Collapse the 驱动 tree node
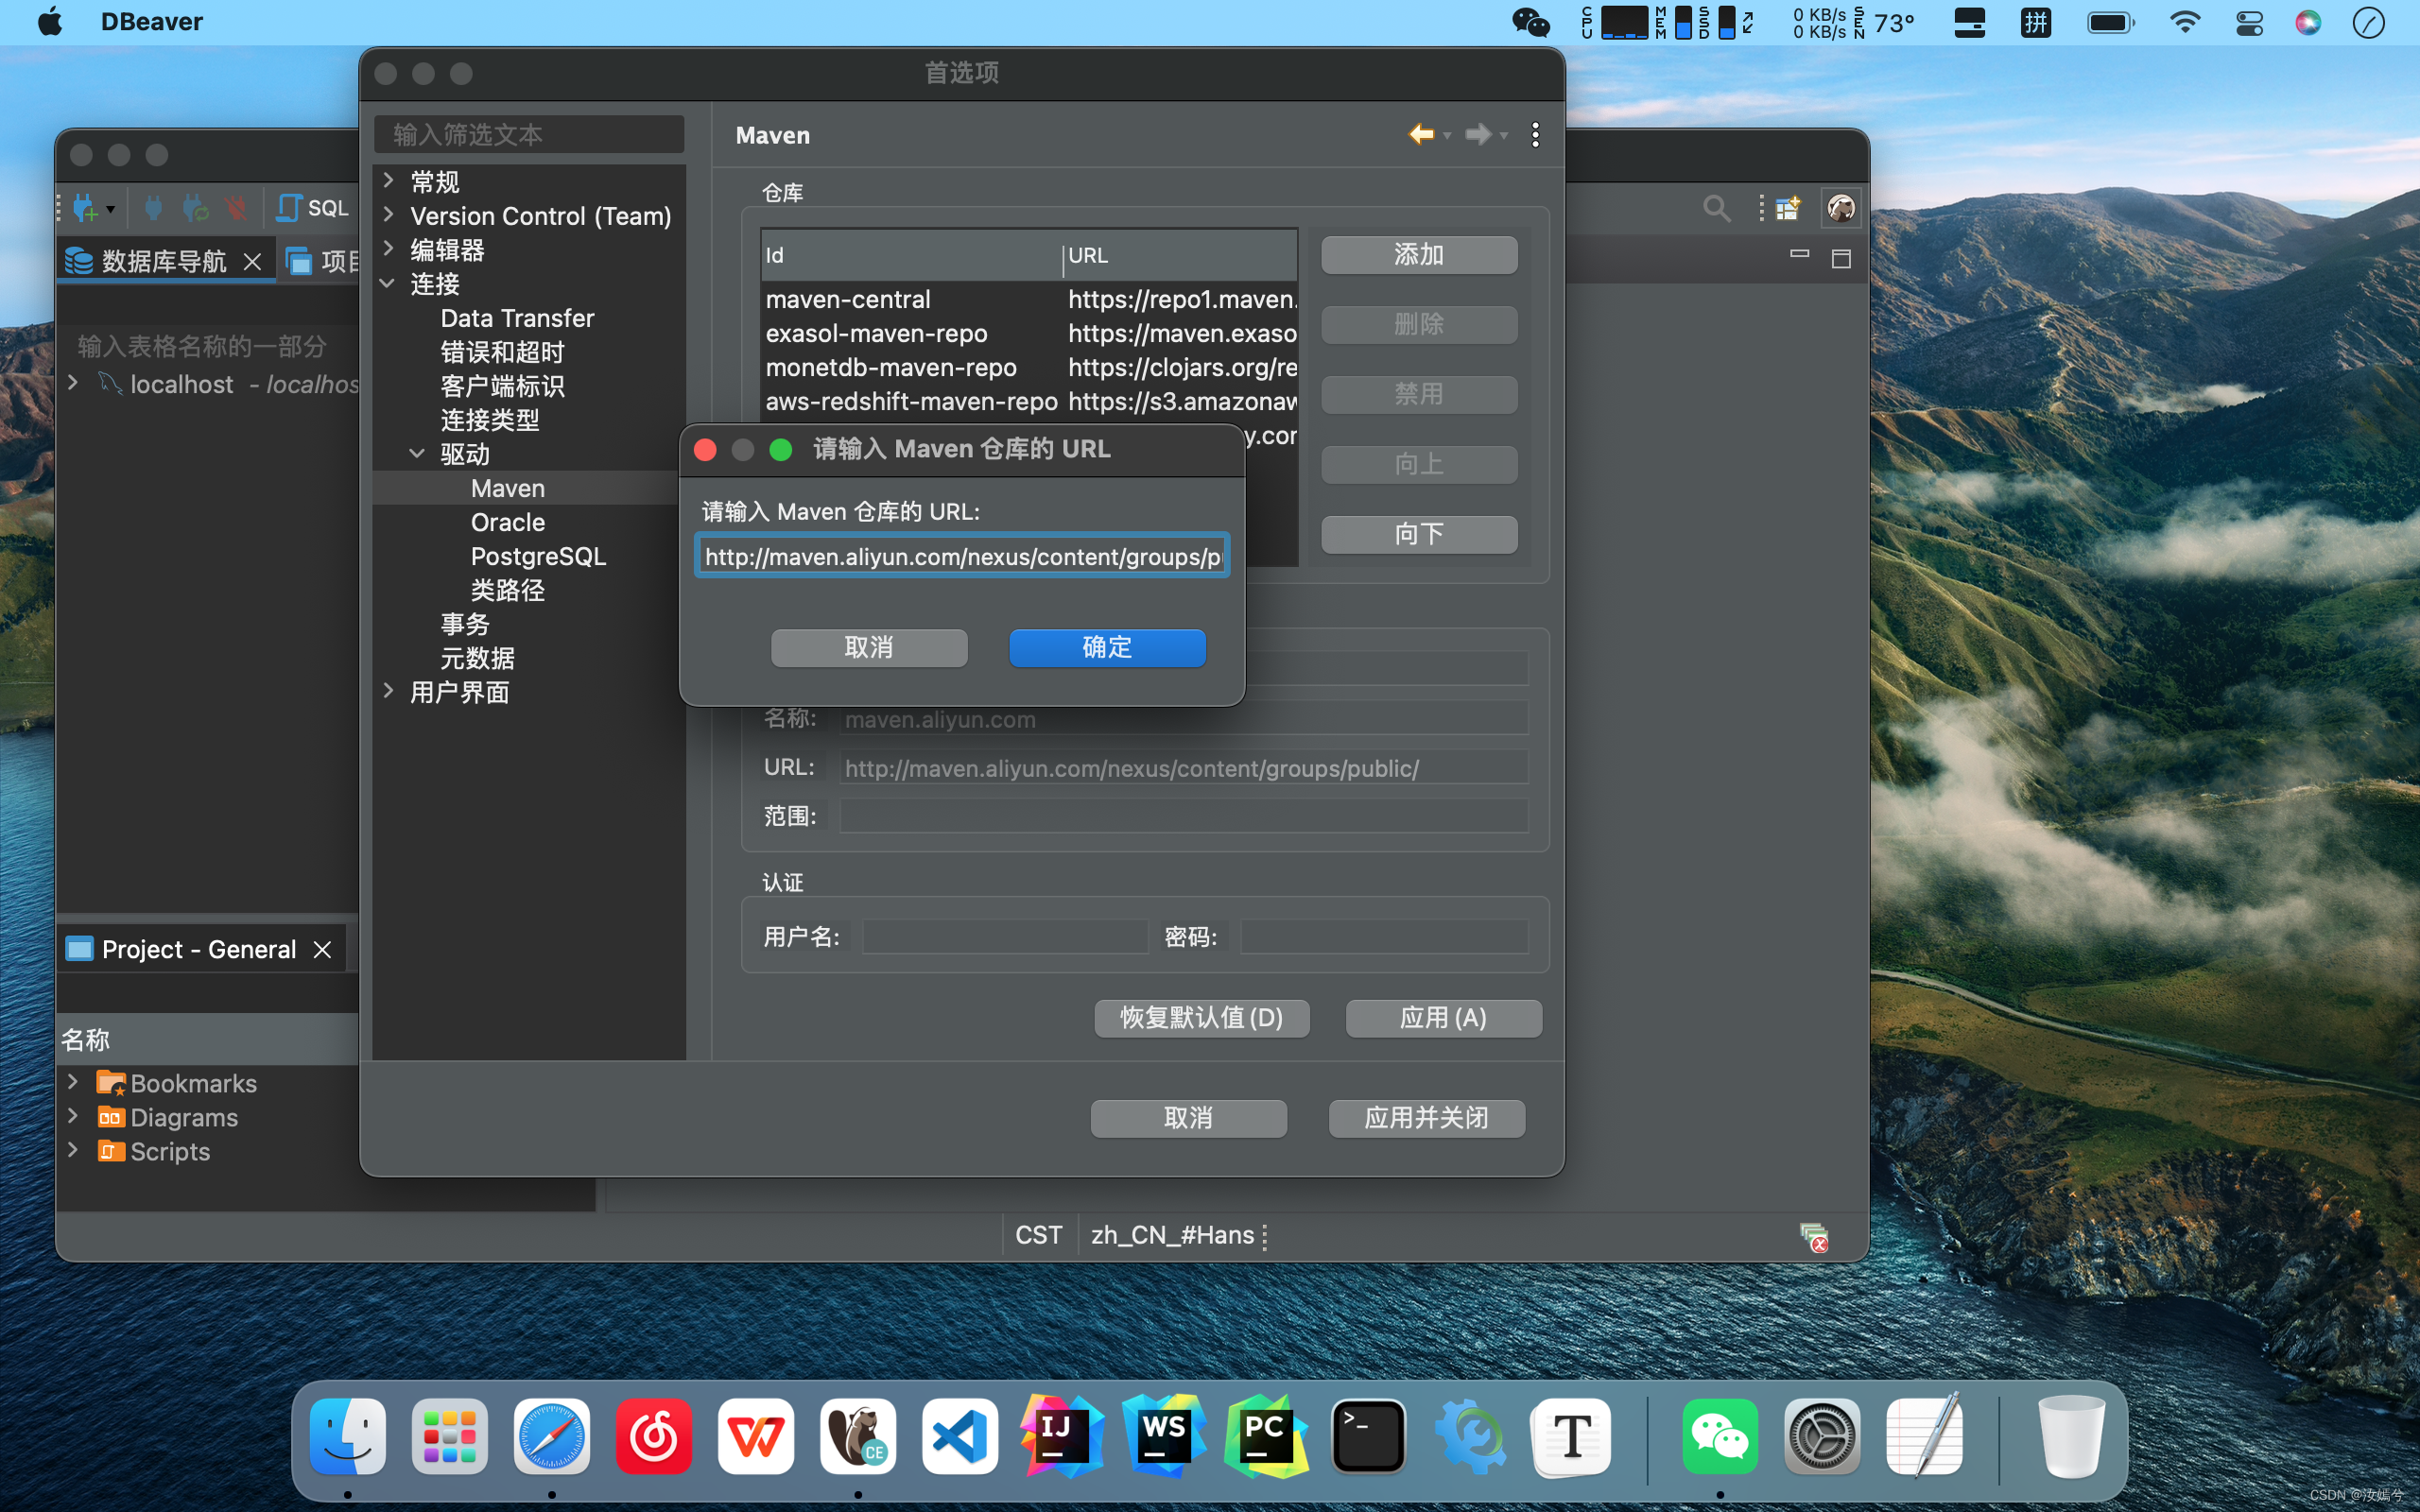 click(418, 454)
